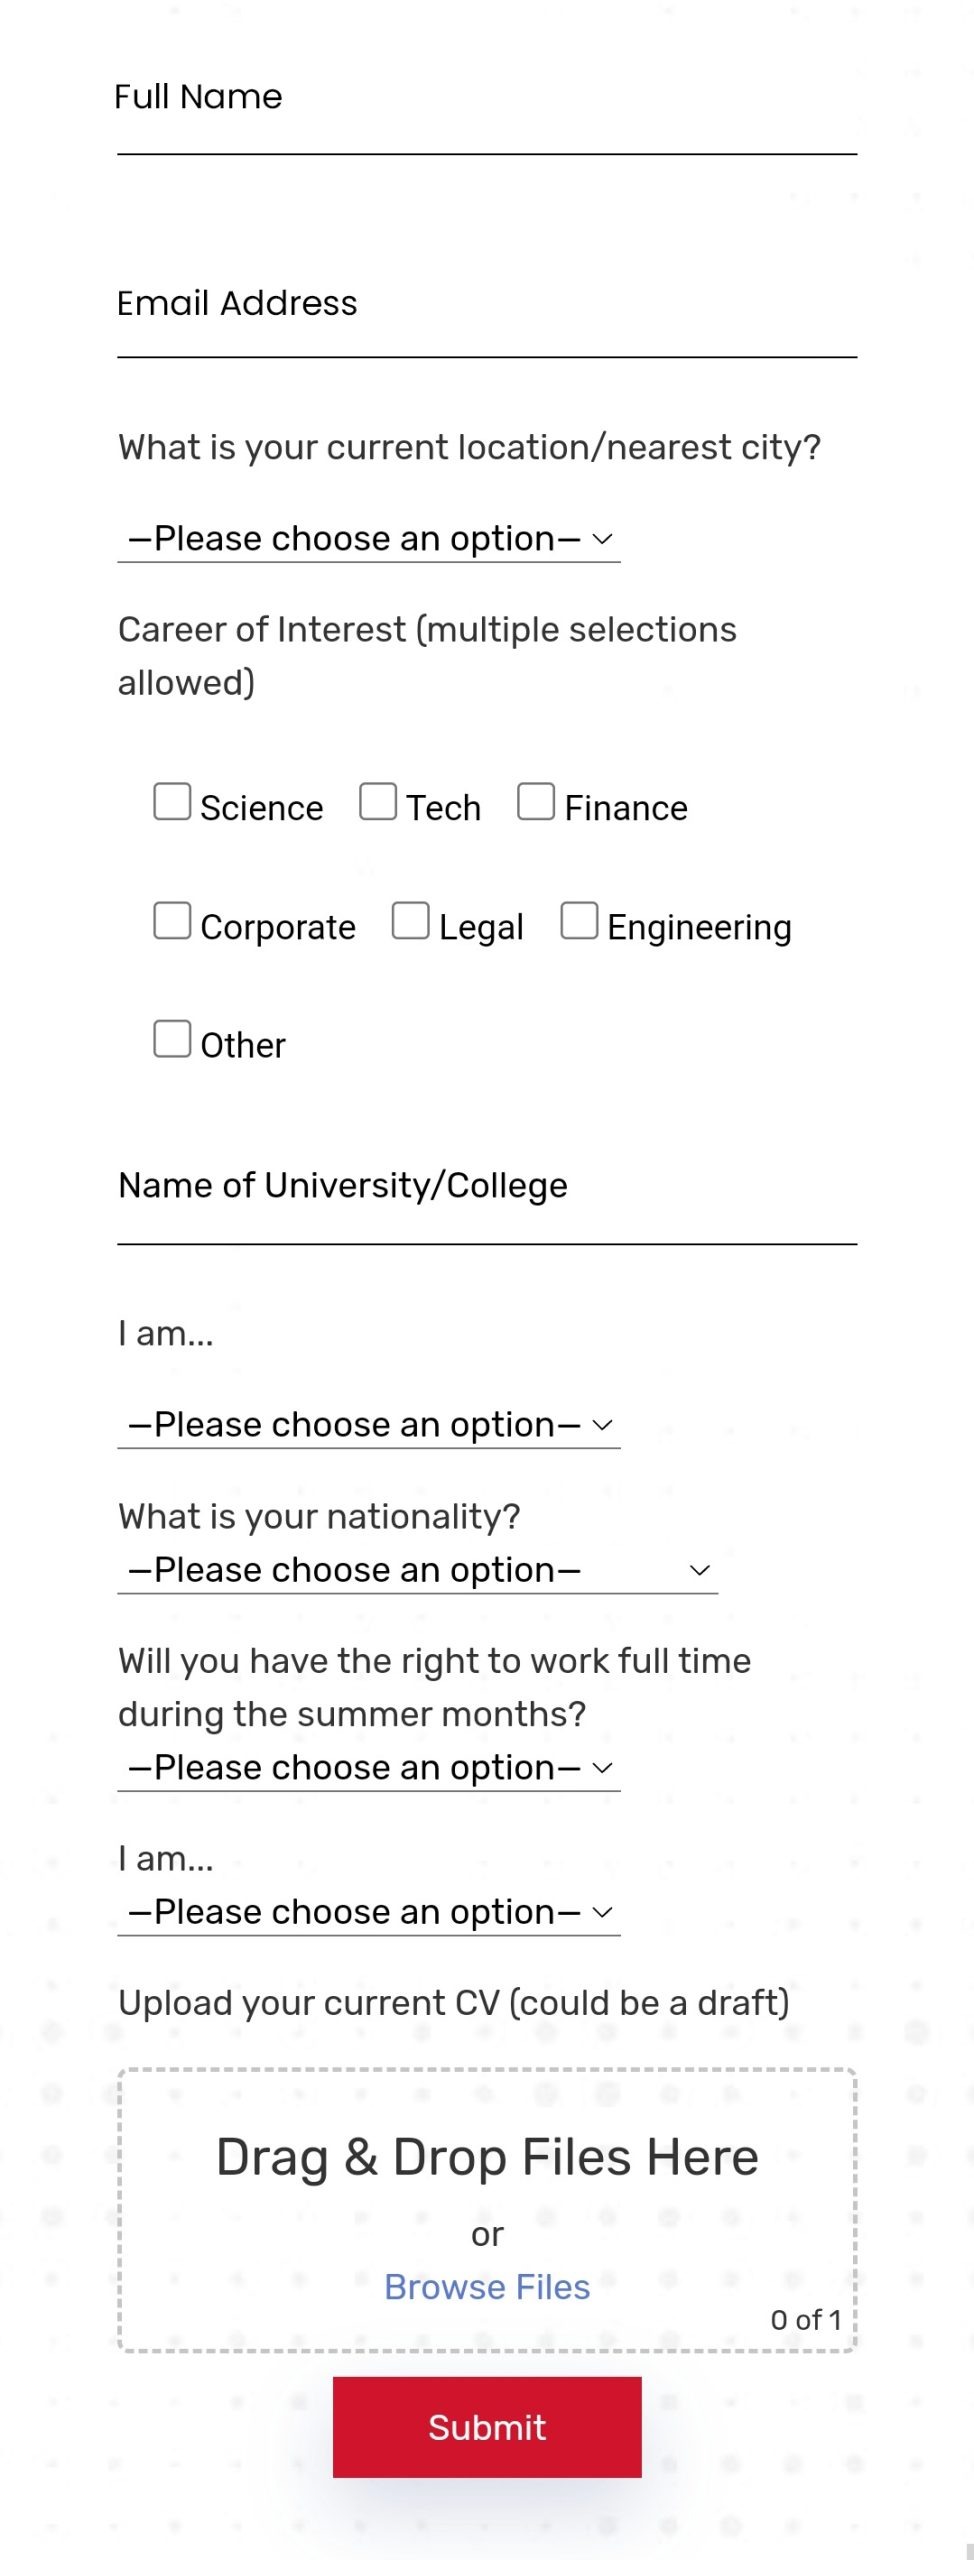Tick the Other career checkbox
This screenshot has width=974, height=2560.
pos(172,1039)
